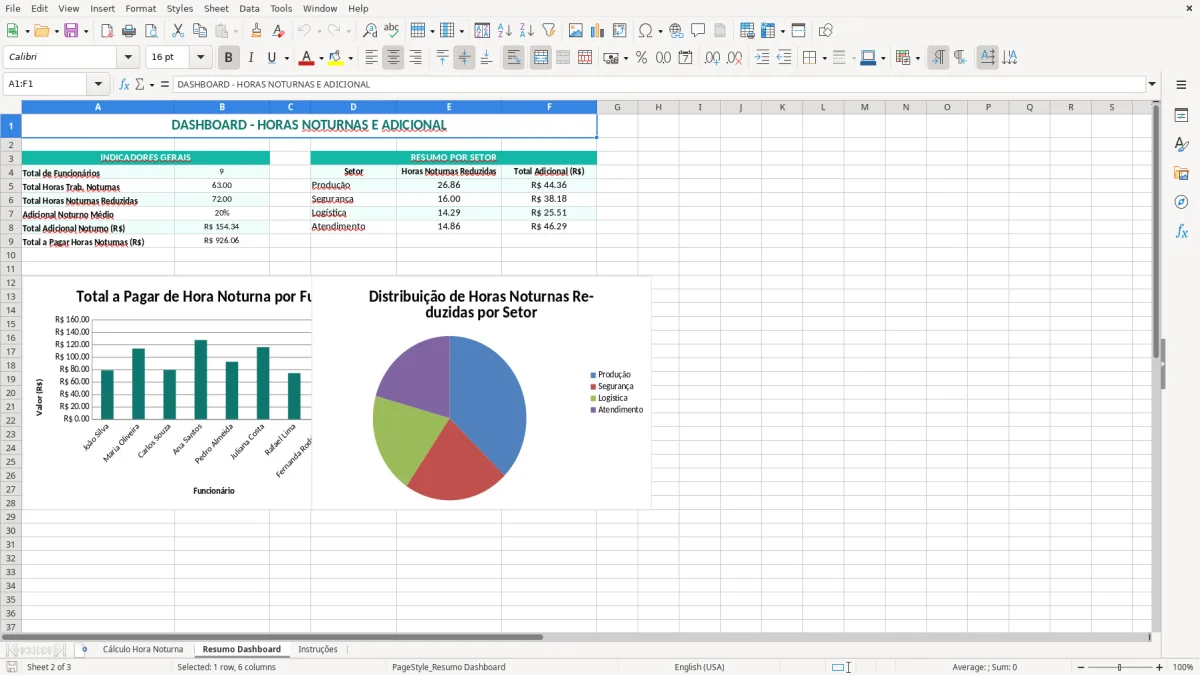Click the Insert Chart icon

pos(598,31)
